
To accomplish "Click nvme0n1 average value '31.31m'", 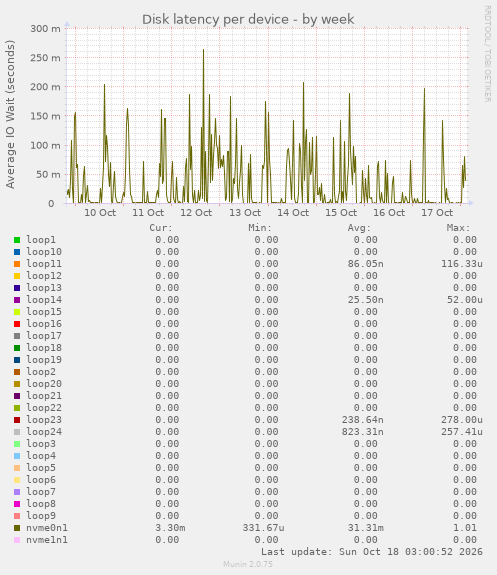I will (366, 528).
